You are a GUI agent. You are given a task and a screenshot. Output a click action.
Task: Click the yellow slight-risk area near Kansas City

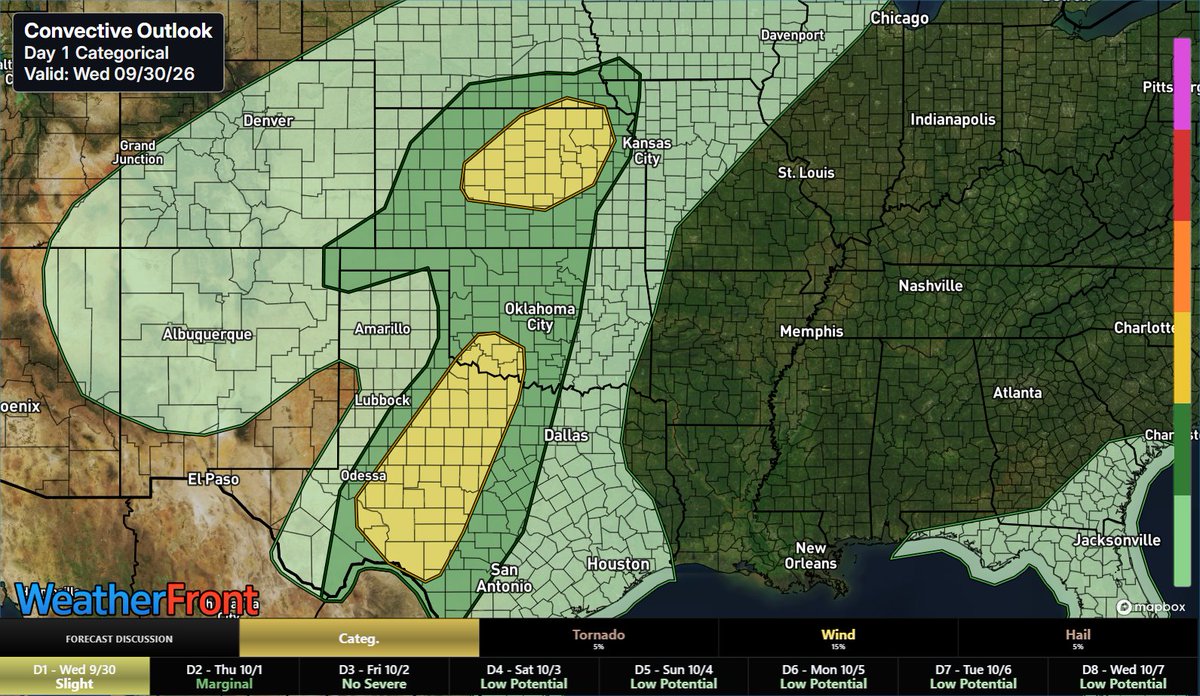coord(538,155)
